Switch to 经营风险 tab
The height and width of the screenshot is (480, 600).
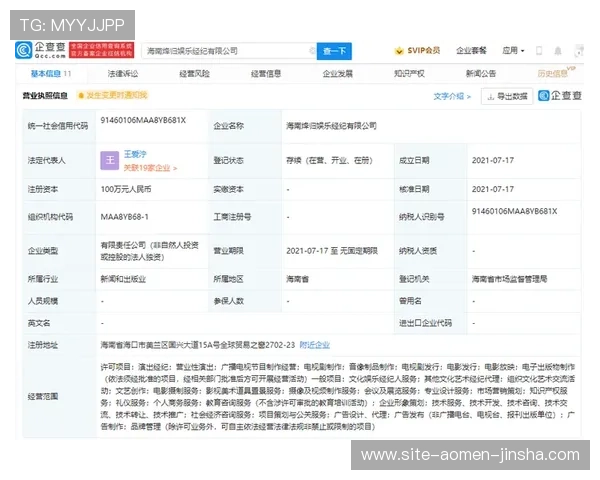tap(194, 73)
